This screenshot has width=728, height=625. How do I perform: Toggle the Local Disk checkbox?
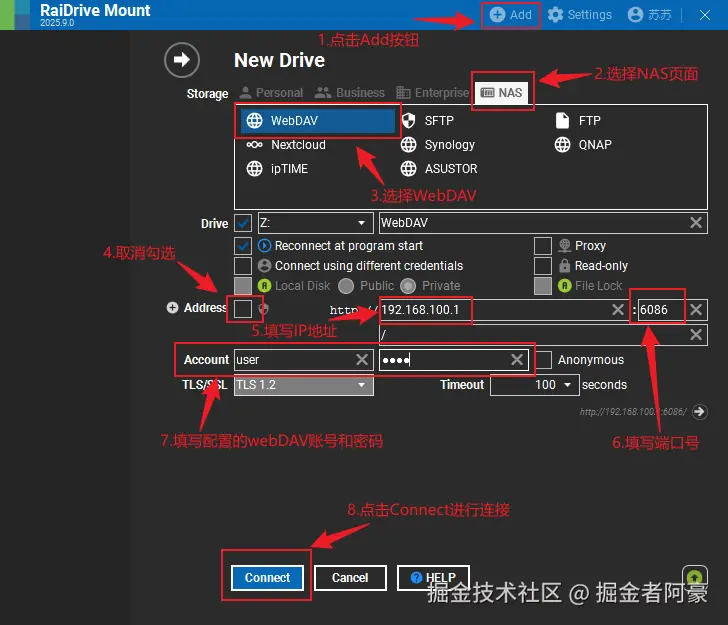click(x=243, y=286)
